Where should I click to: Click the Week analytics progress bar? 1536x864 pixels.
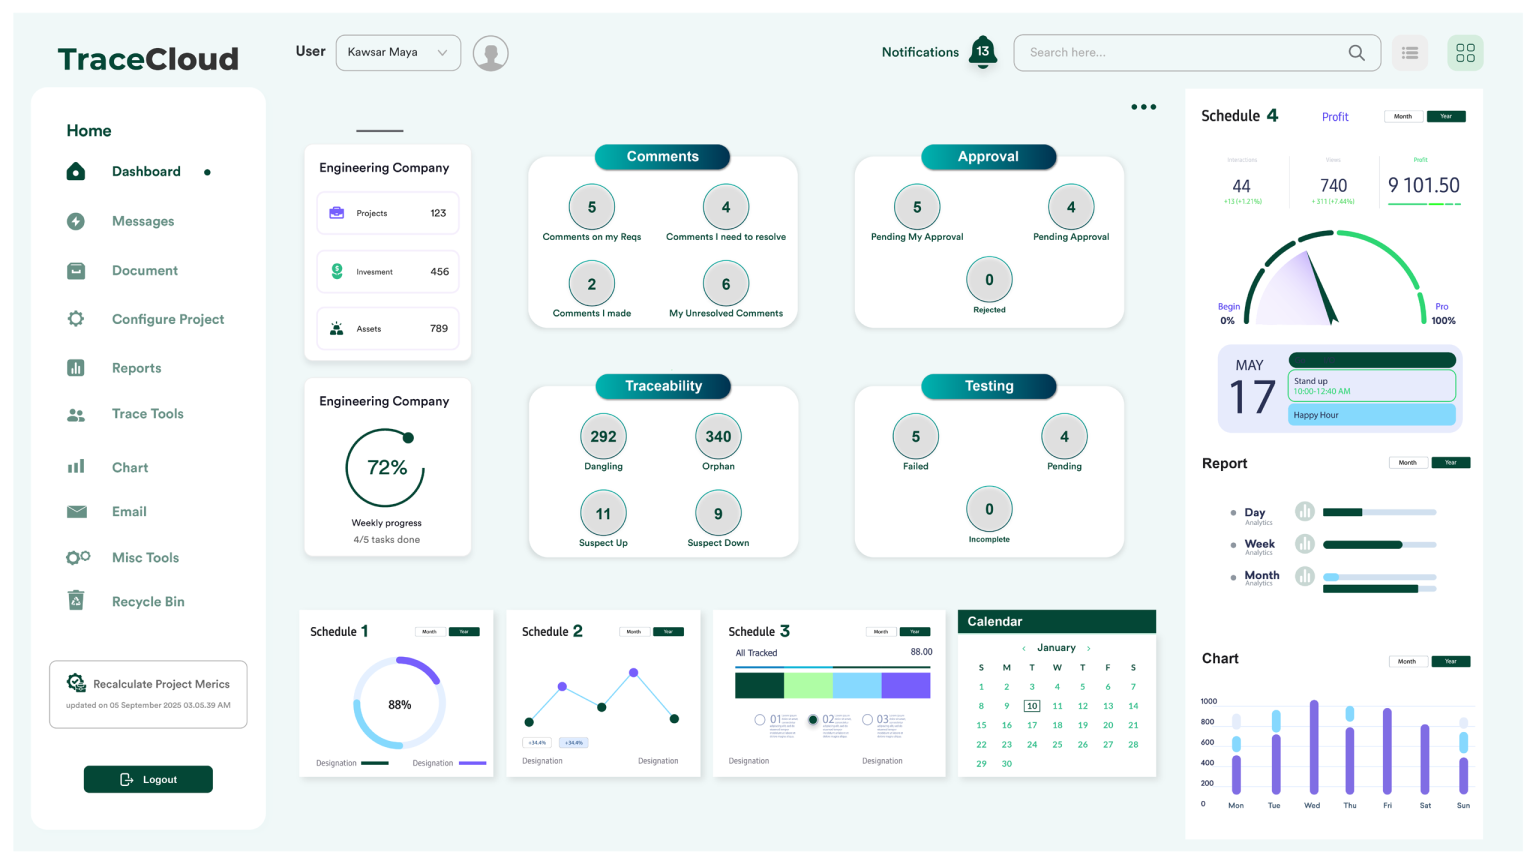click(x=1379, y=544)
